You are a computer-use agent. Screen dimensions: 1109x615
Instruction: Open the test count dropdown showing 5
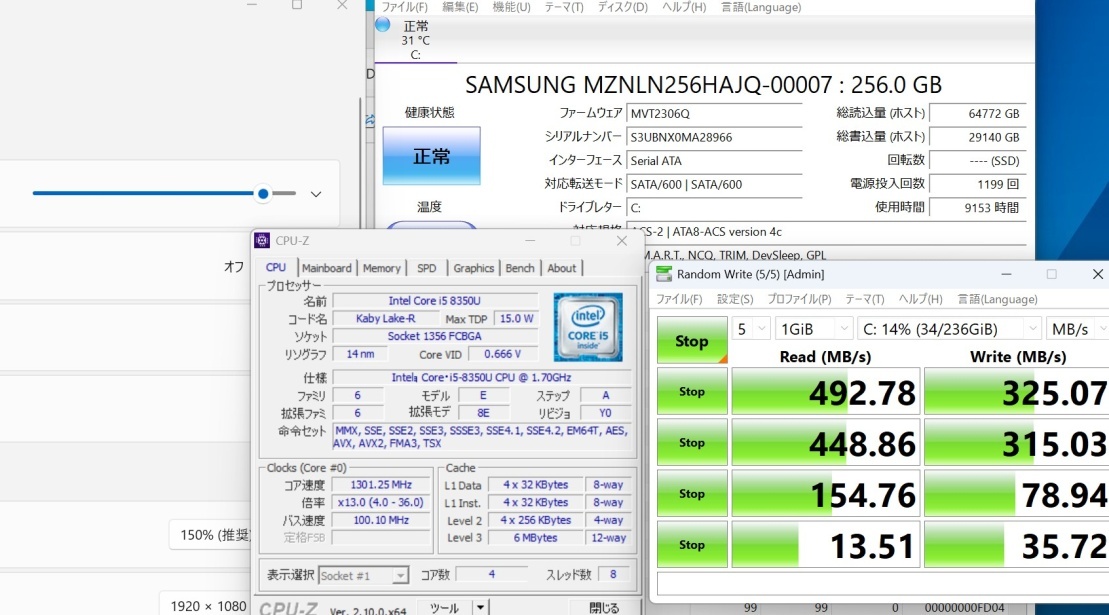pos(750,329)
